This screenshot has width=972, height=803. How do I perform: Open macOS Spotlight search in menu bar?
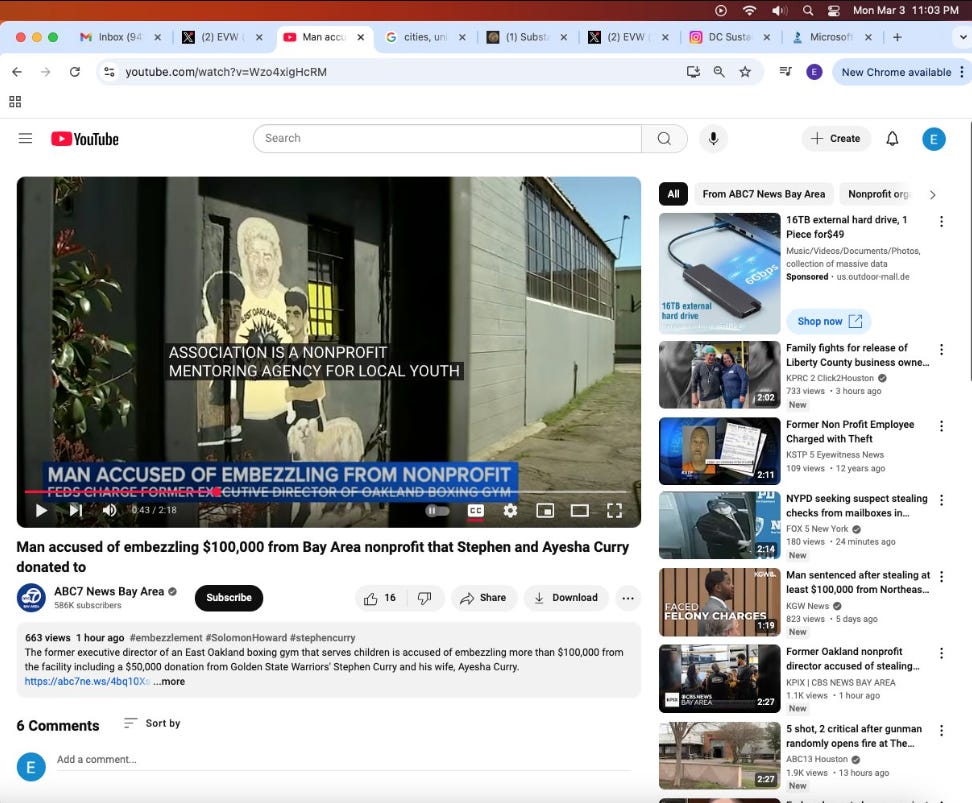[x=808, y=11]
